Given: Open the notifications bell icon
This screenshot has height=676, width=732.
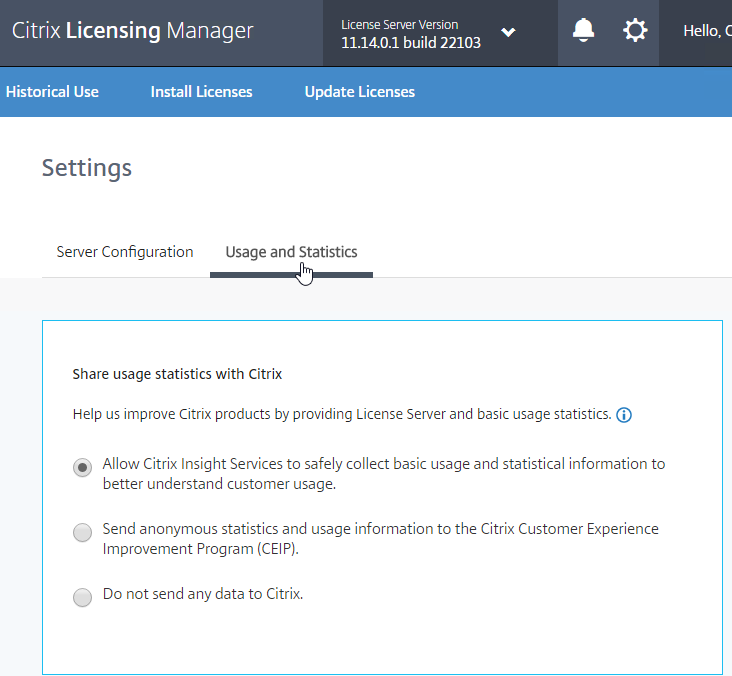Looking at the screenshot, I should (x=583, y=31).
